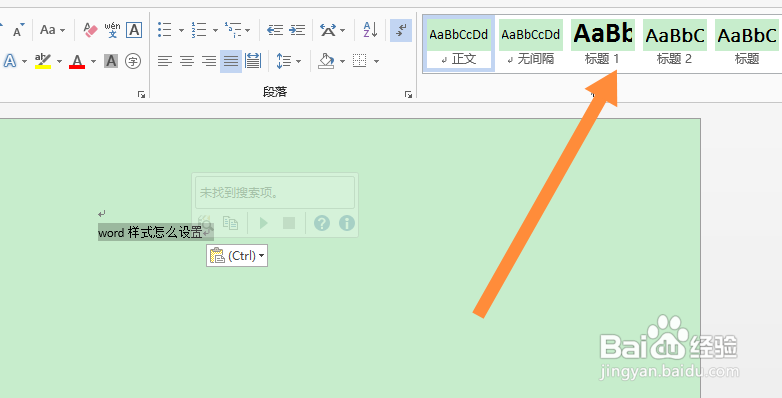Screen dimensions: 782x398
Task: Apply the 标题 1 style
Action: click(x=602, y=43)
